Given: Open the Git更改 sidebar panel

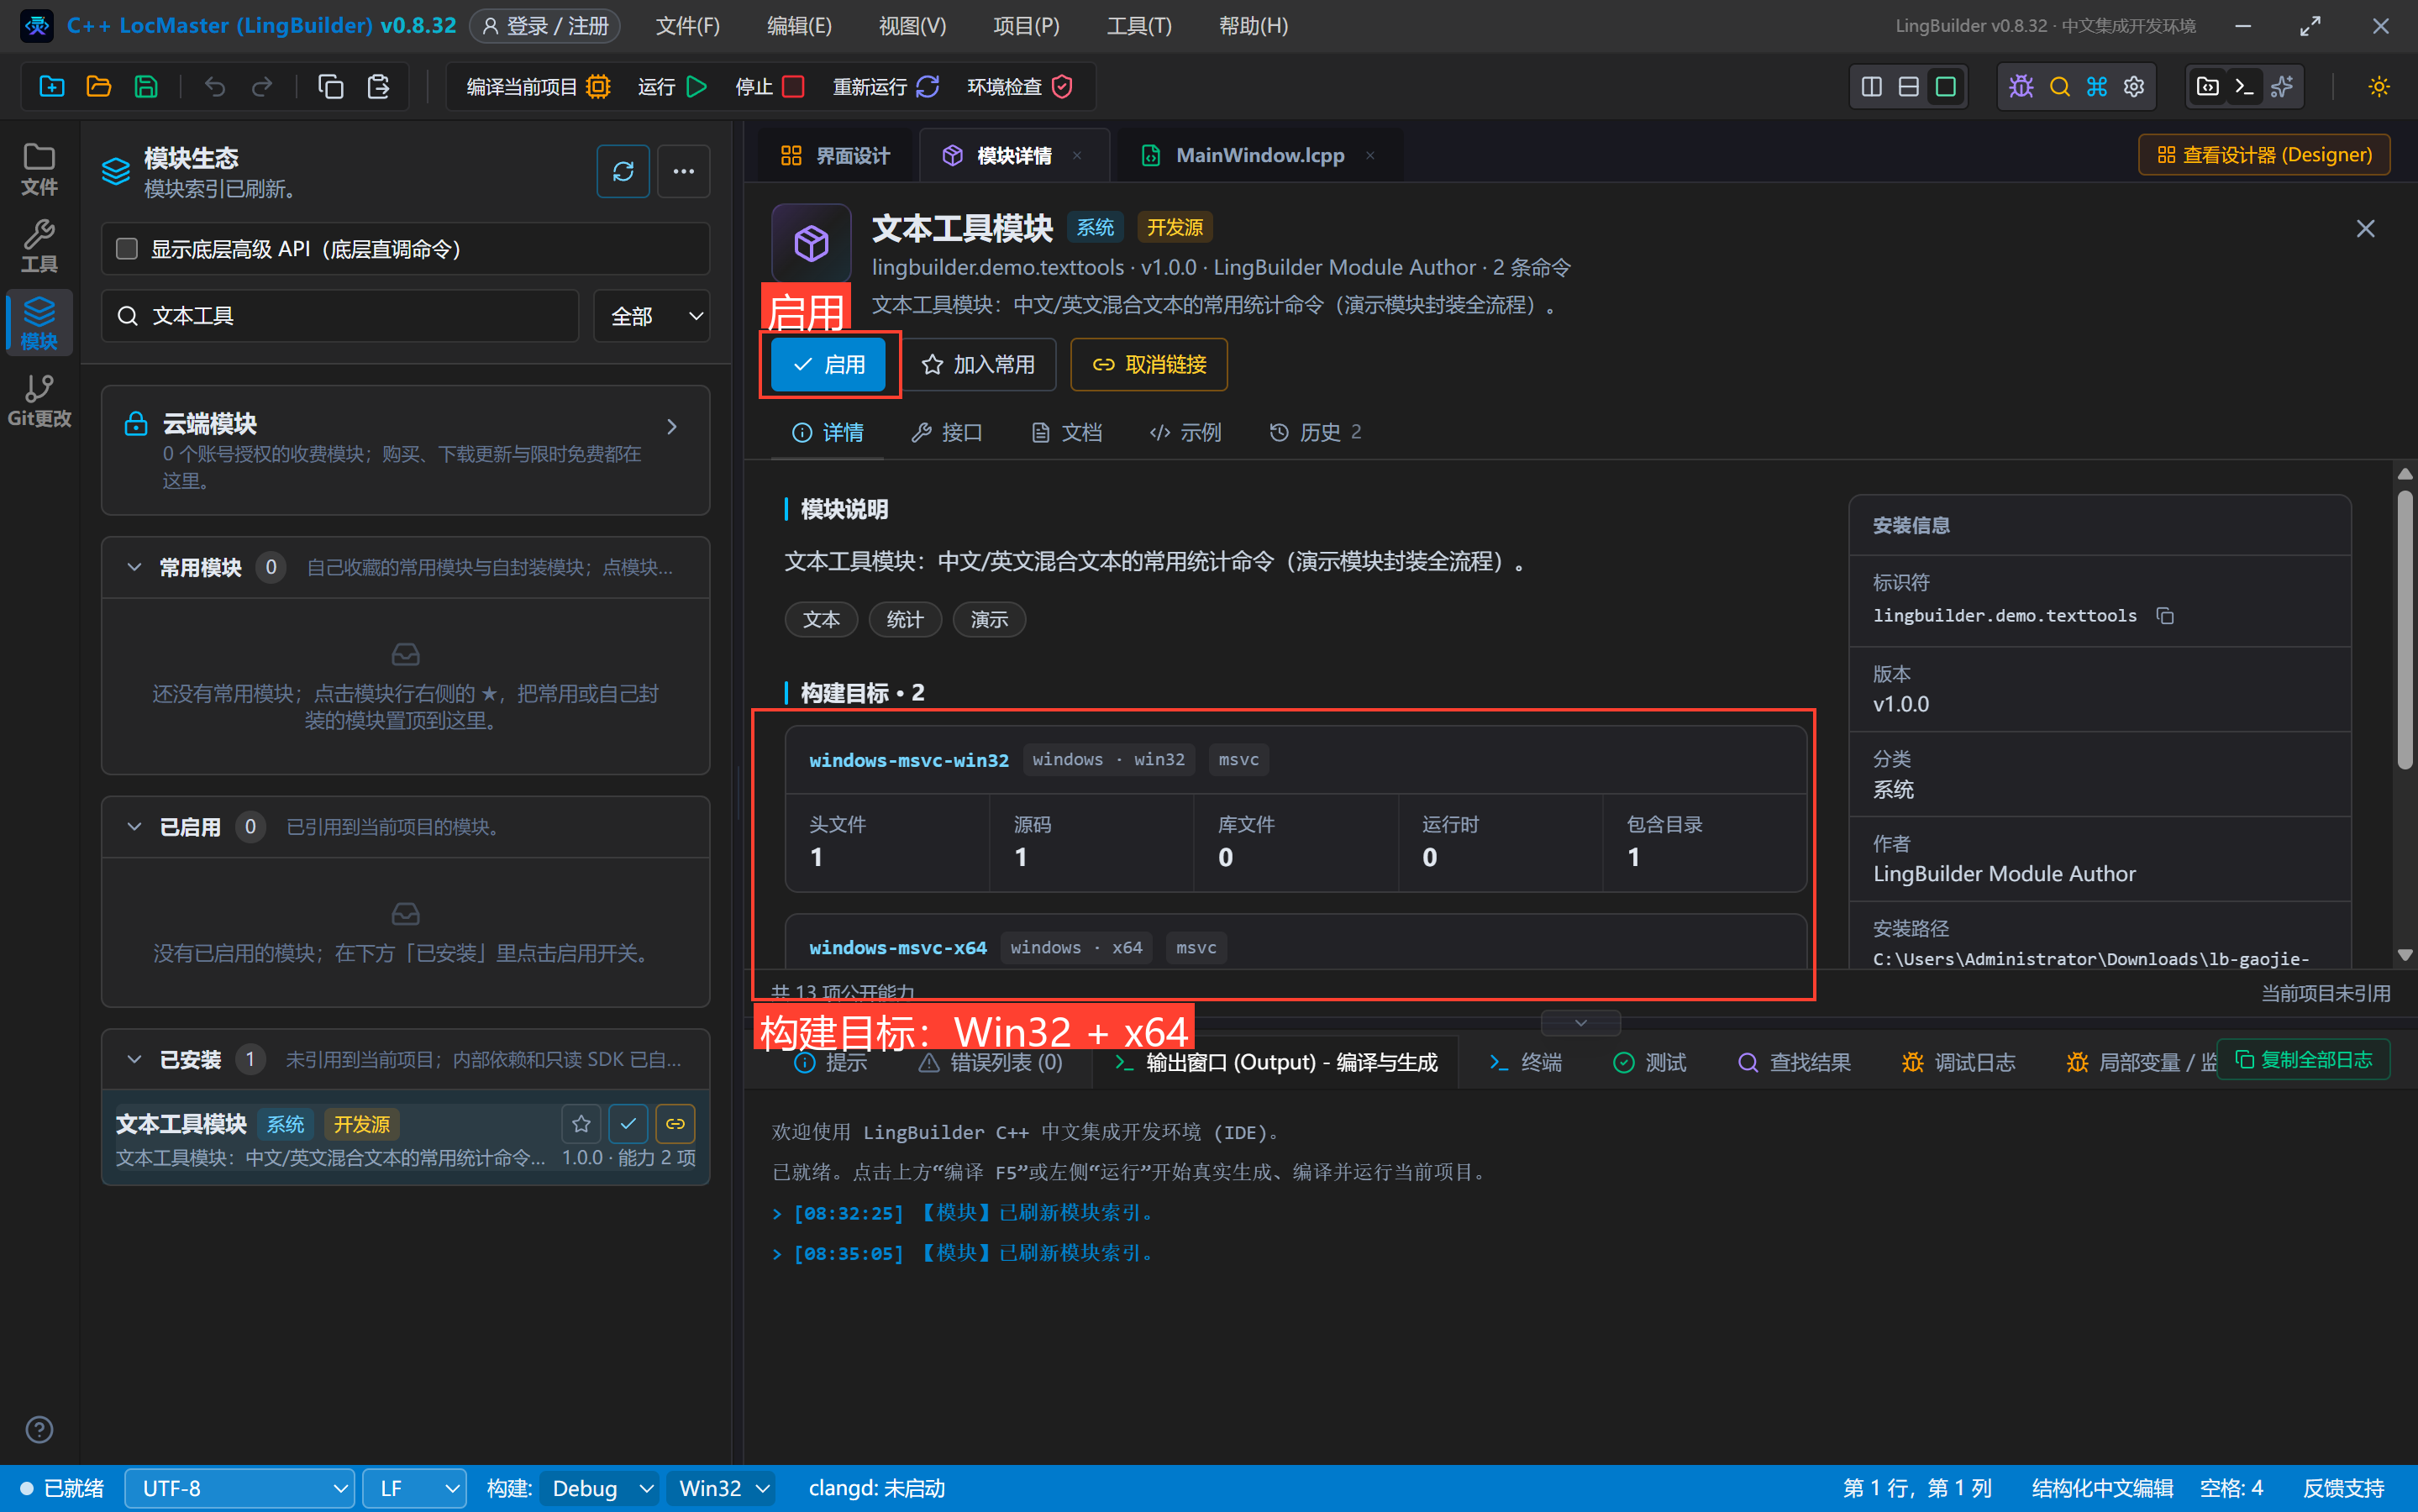Looking at the screenshot, I should coord(39,400).
